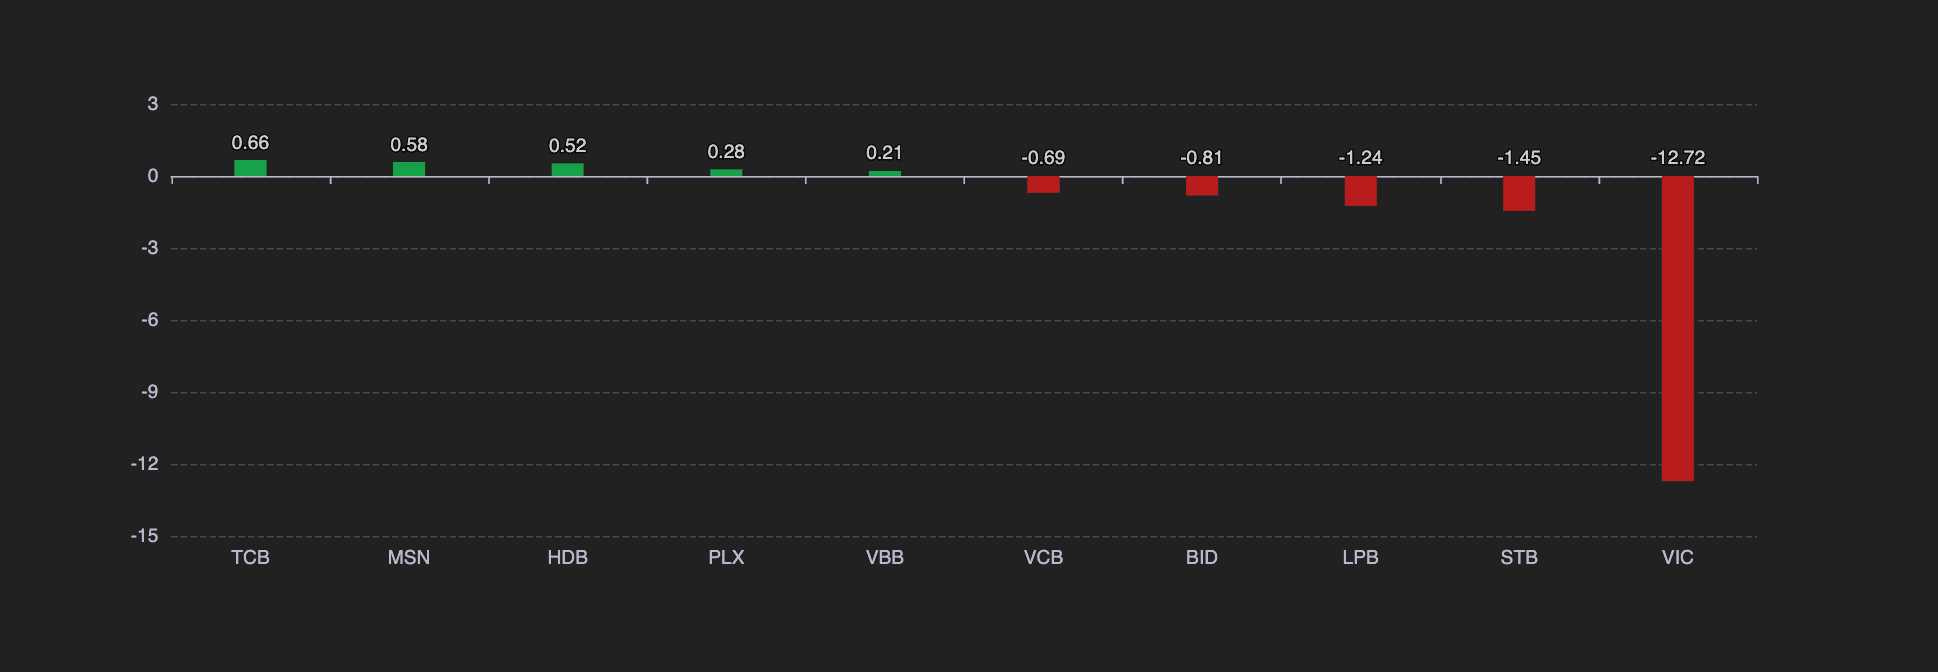Click the -12.72 value label

coord(1678,158)
